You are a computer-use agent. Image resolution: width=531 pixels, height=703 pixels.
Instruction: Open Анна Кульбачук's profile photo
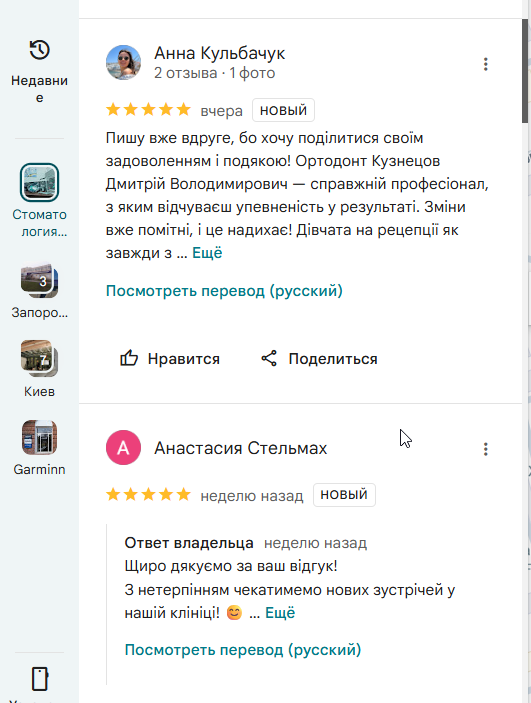[x=123, y=62]
